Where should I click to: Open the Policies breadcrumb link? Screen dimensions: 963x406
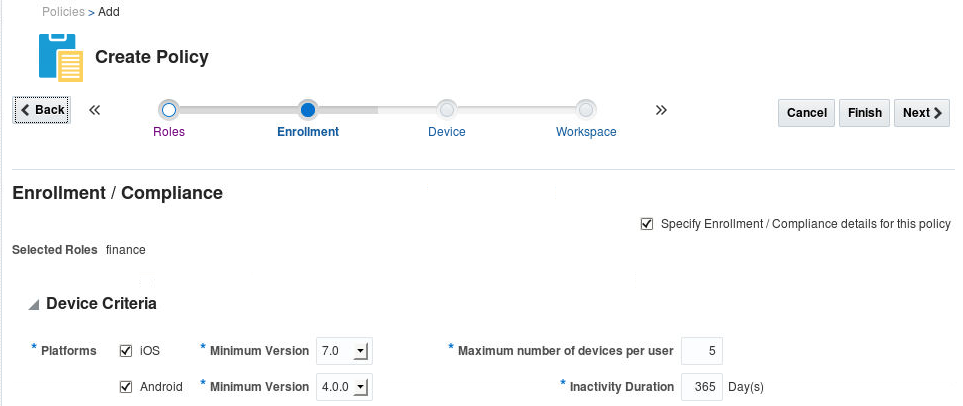click(x=63, y=12)
